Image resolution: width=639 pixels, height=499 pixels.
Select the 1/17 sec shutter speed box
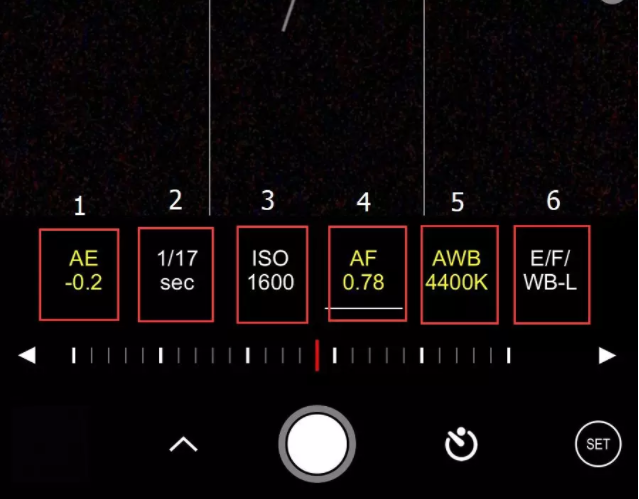[176, 274]
